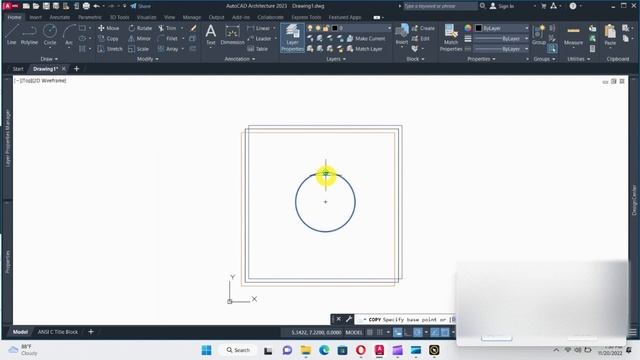Expand the Properties panel
The image size is (640, 360).
tap(481, 59)
